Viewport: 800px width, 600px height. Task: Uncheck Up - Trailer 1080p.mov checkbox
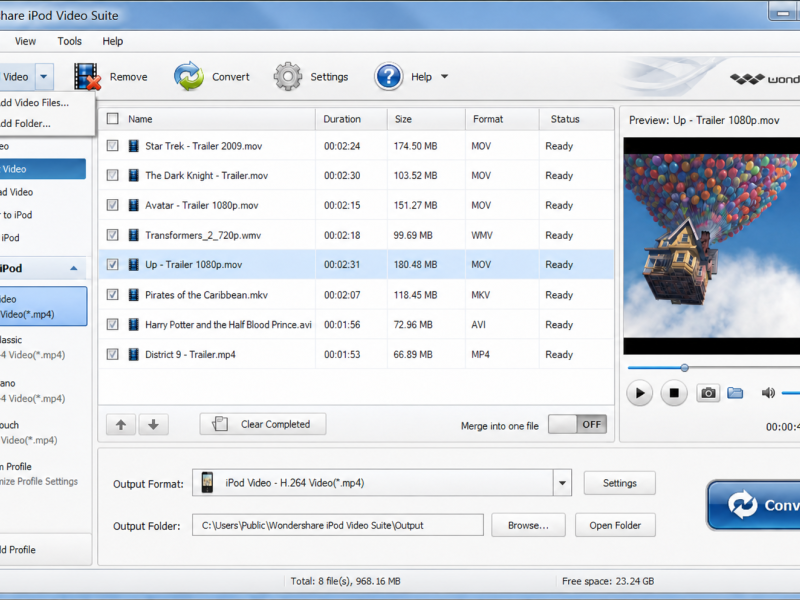[112, 264]
